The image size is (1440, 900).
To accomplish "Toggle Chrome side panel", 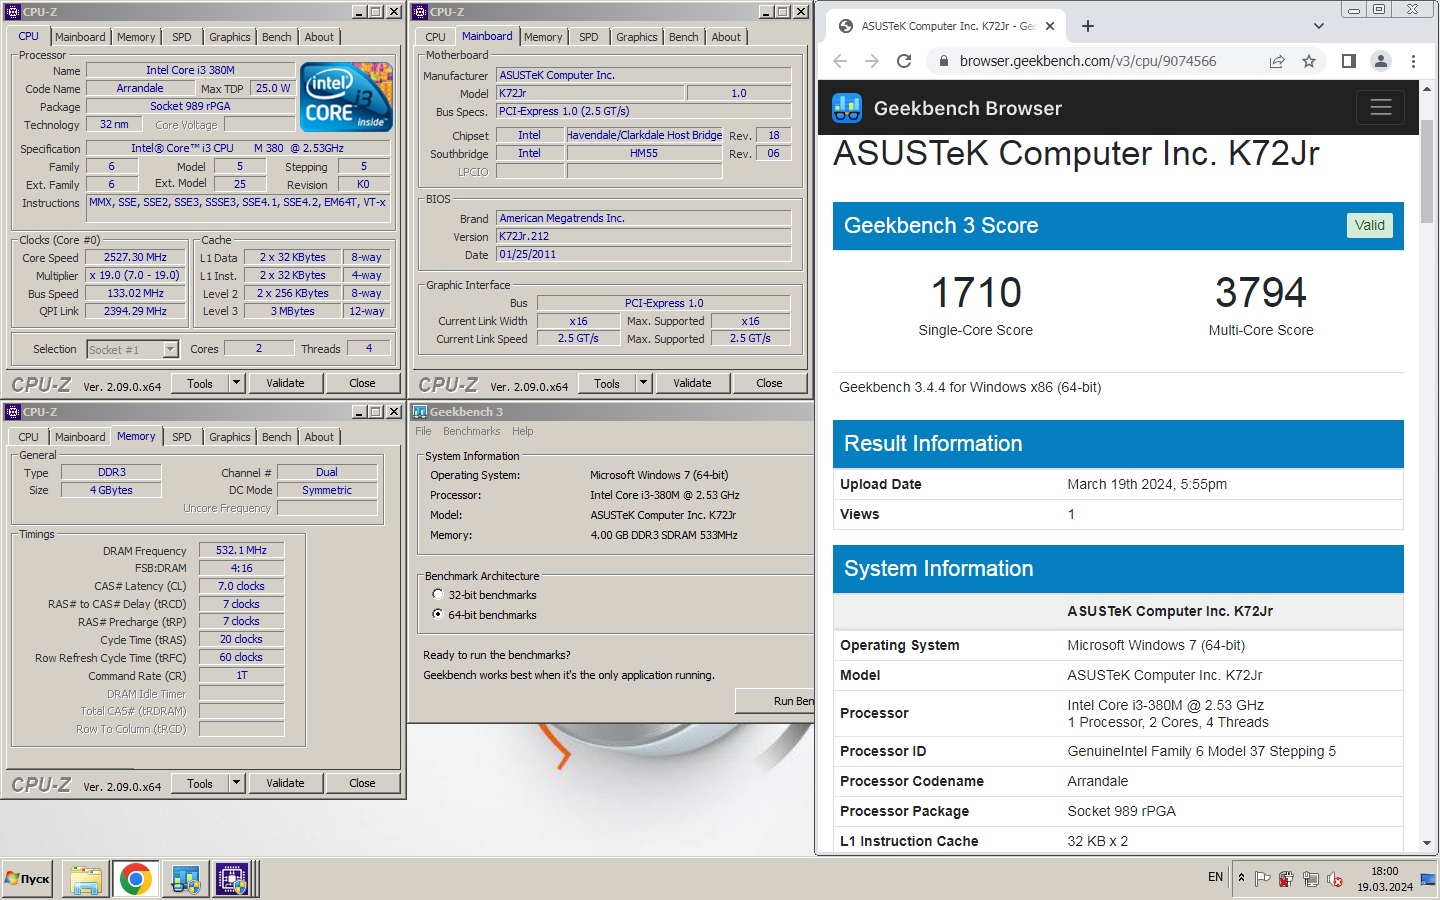I will [1348, 61].
